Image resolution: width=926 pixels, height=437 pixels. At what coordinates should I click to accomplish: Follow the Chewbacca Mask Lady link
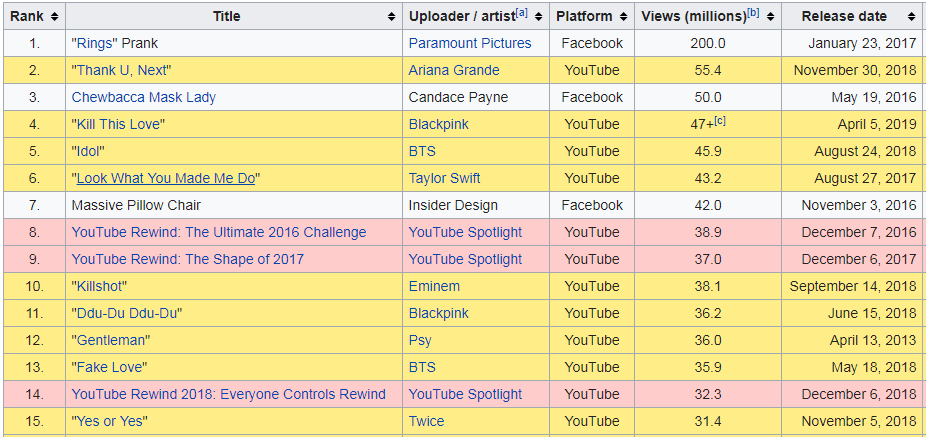[x=144, y=97]
